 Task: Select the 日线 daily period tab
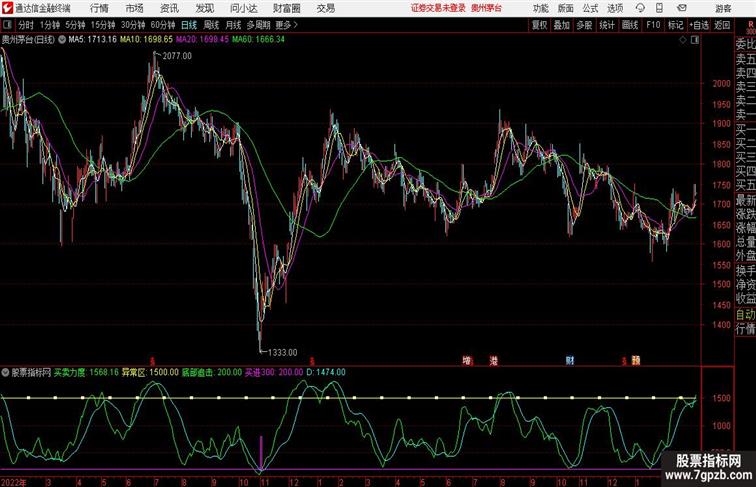[189, 25]
